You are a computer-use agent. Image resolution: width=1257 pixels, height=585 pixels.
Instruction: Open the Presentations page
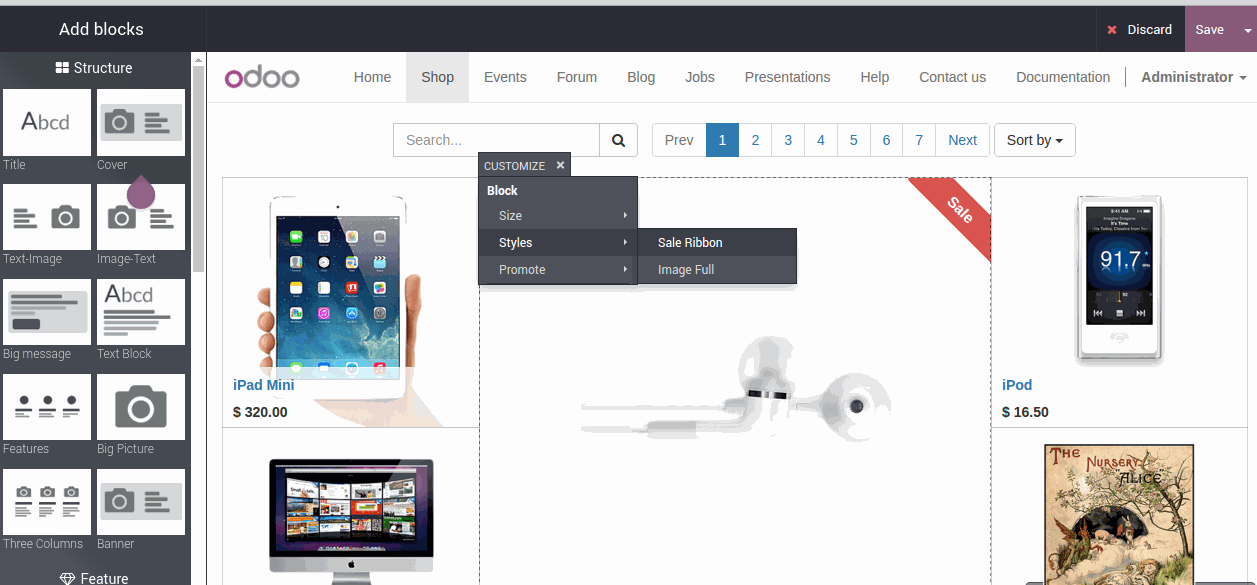[x=787, y=77]
